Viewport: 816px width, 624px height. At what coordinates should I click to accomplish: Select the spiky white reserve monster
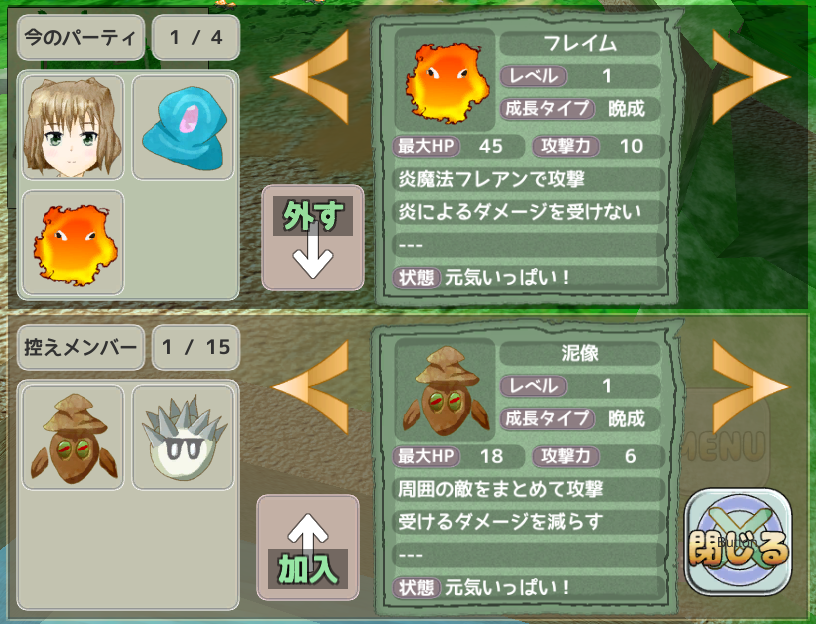click(x=183, y=437)
